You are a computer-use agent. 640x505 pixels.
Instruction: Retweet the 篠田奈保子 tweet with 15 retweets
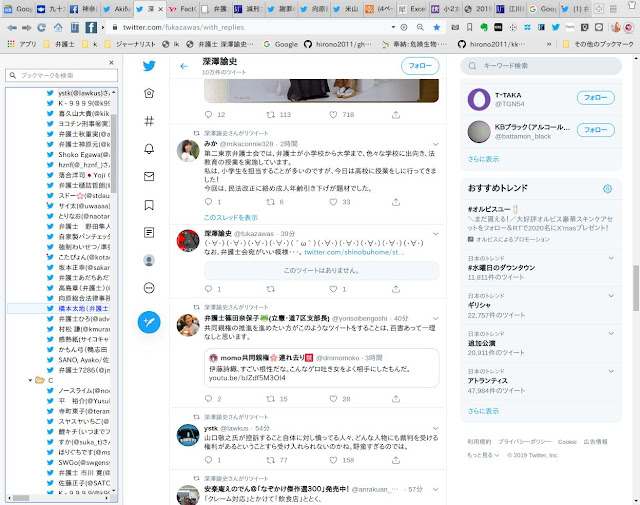coord(270,398)
